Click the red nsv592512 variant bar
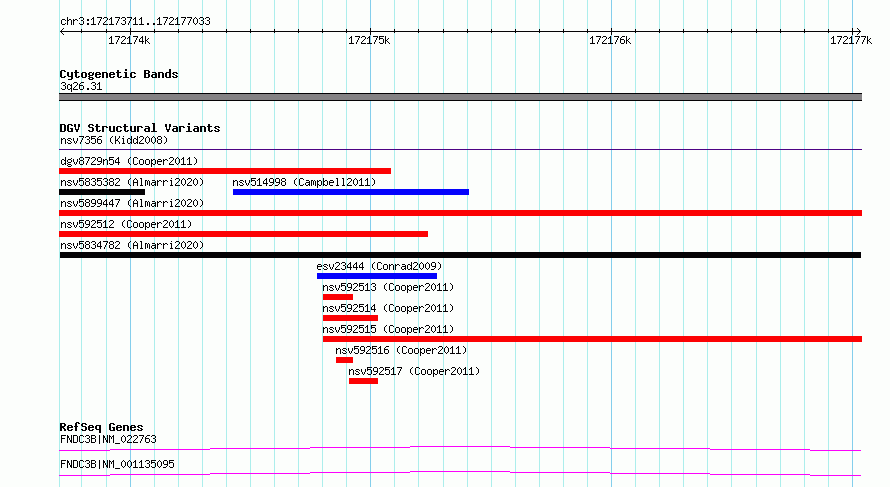The height and width of the screenshot is (487, 890). pos(244,234)
